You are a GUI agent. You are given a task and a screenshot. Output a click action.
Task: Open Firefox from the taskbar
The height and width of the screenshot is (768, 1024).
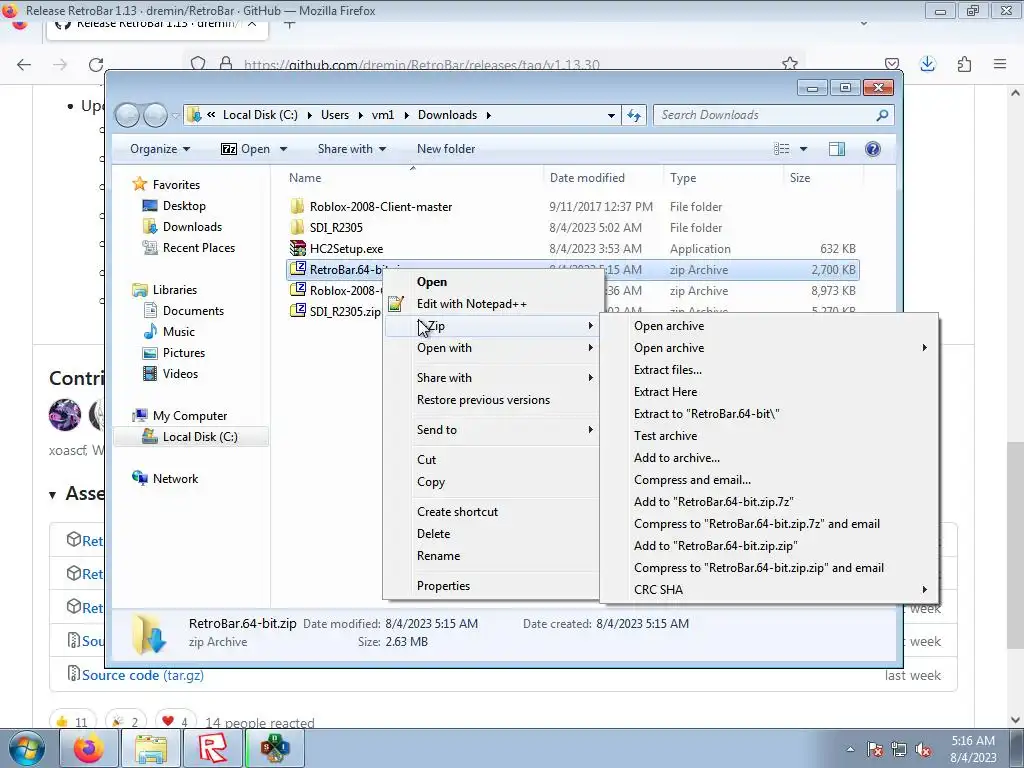tap(89, 748)
